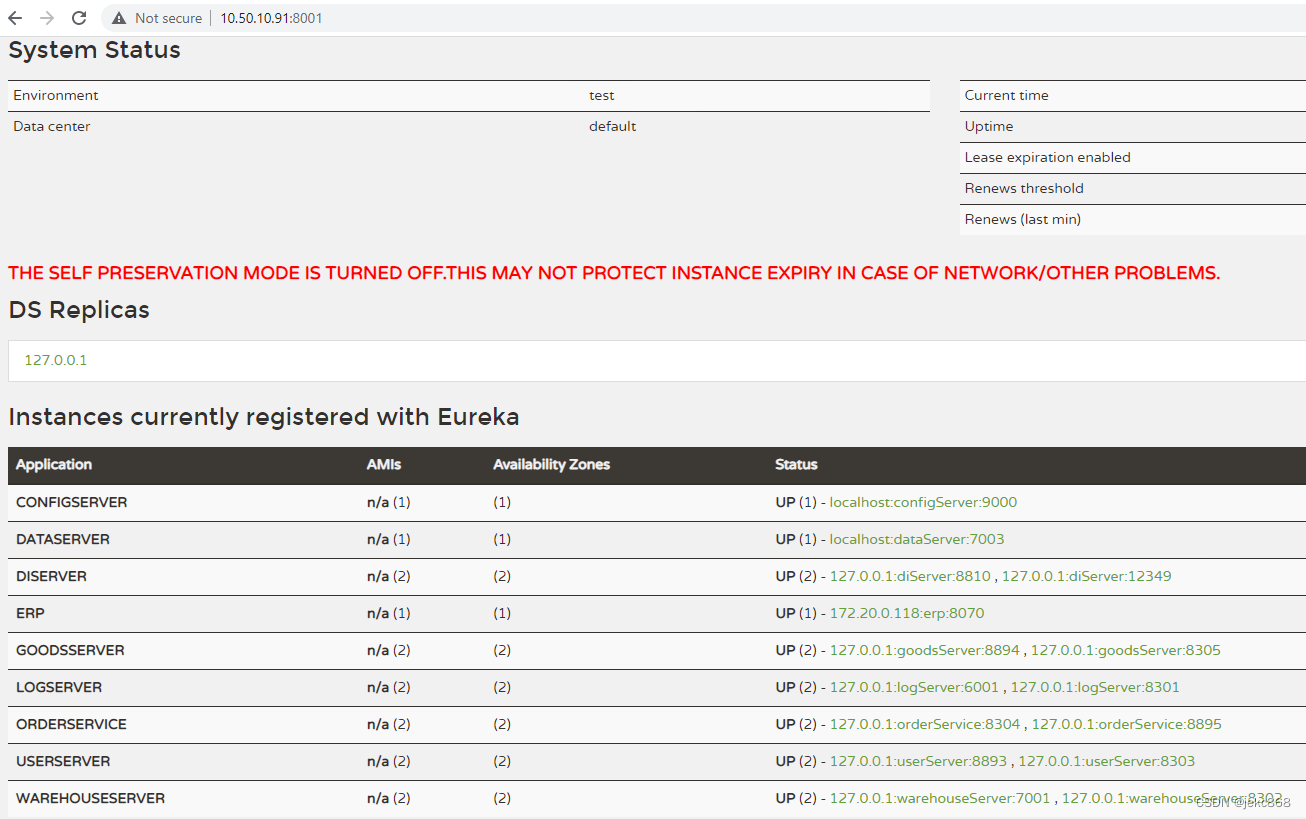
Task: Click the address bar URL 10.50.10.91:8001
Action: (x=271, y=18)
